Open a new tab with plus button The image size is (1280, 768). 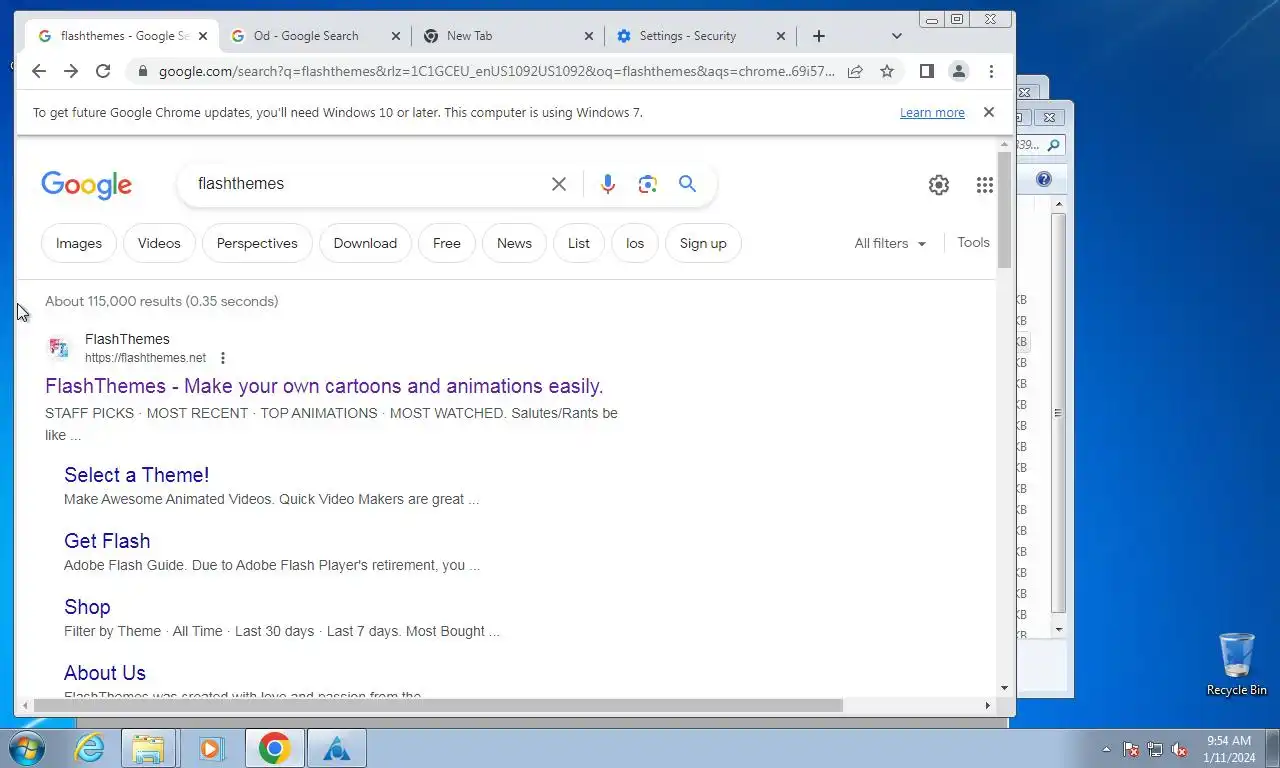819,36
